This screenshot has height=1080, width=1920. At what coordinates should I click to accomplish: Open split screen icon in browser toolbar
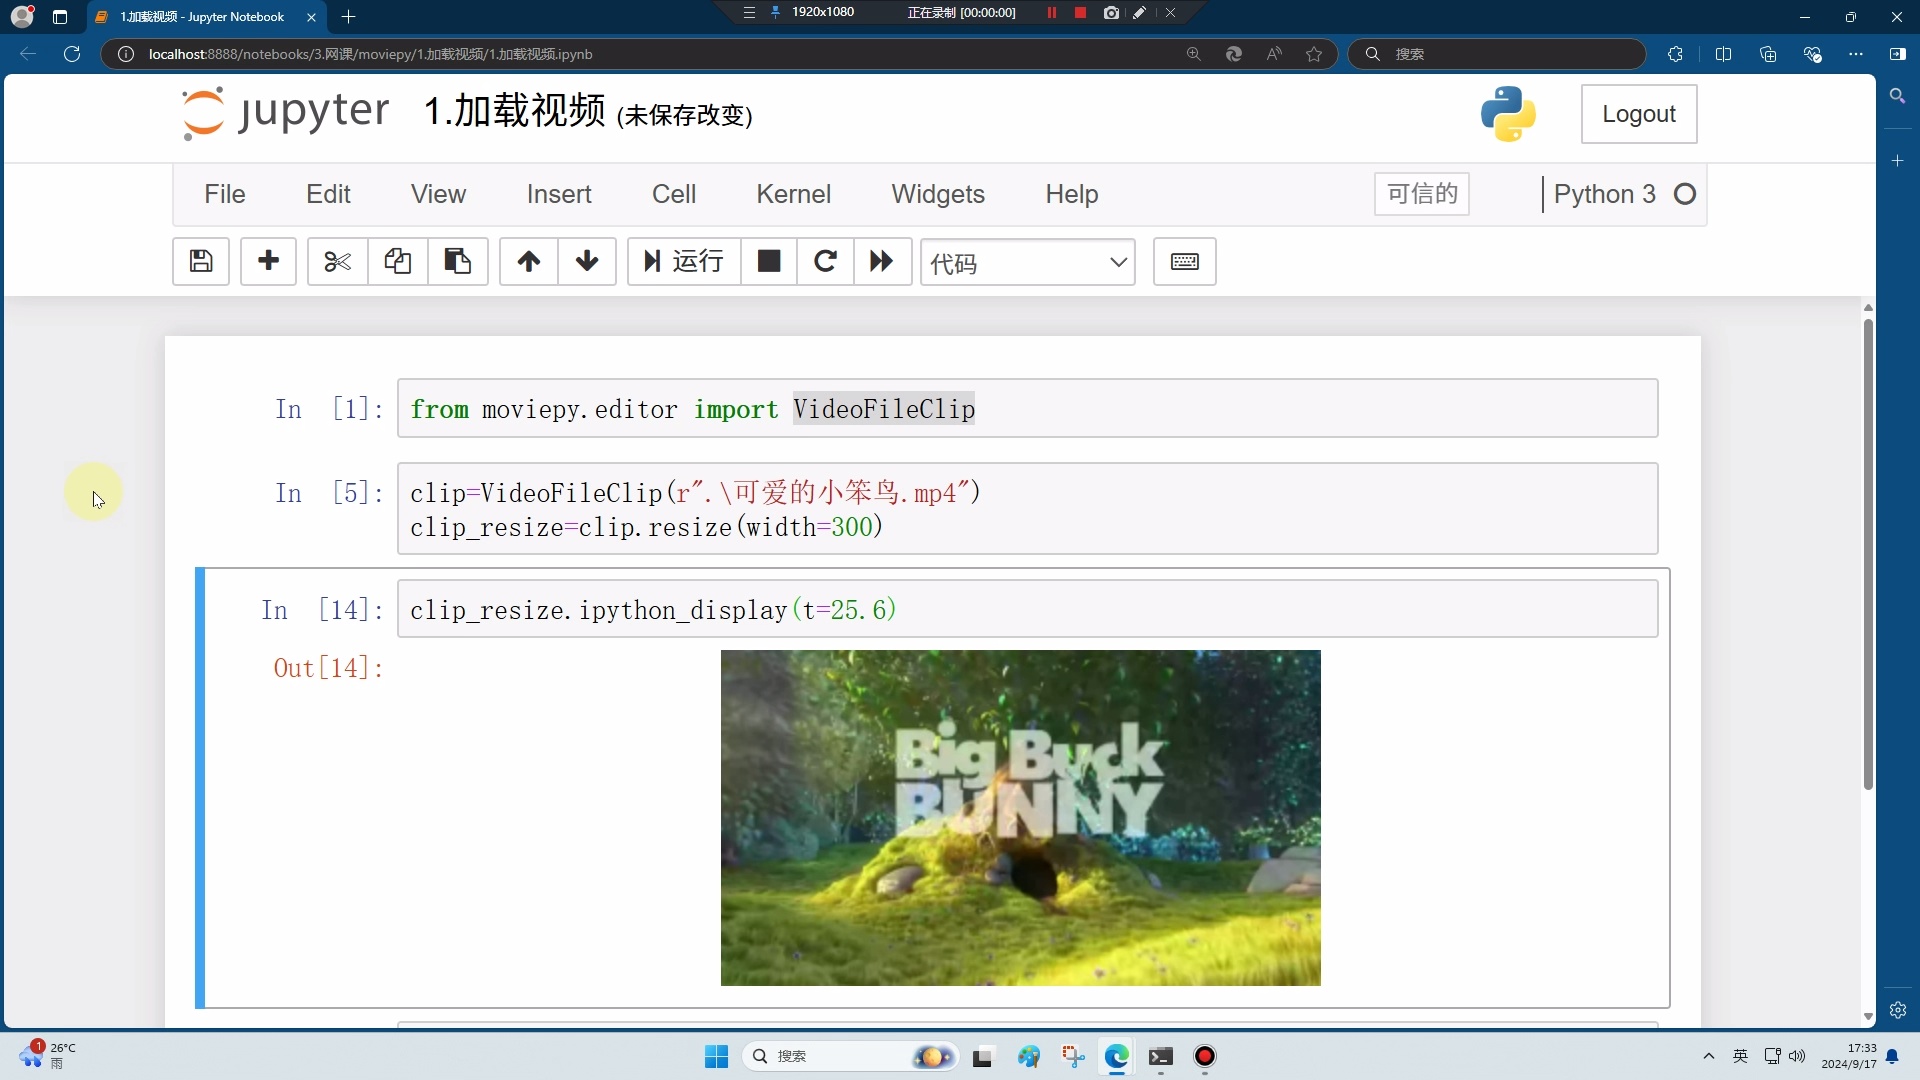coord(1723,54)
